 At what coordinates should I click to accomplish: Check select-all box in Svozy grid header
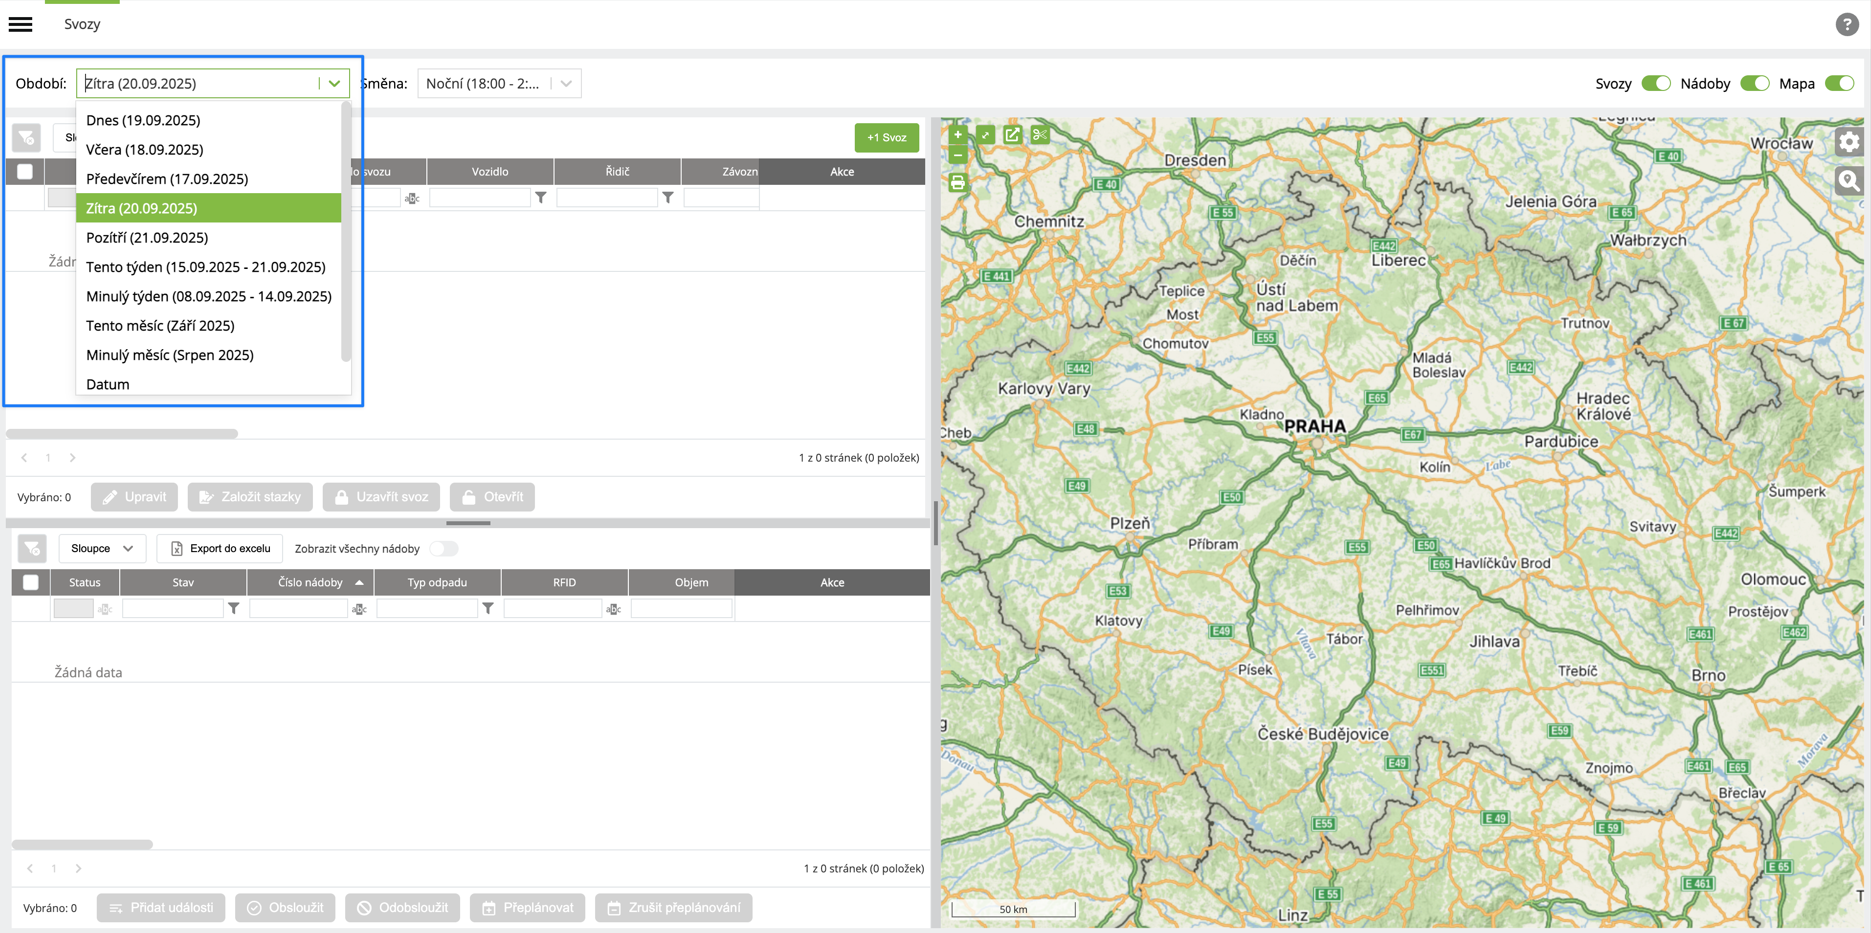click(25, 171)
